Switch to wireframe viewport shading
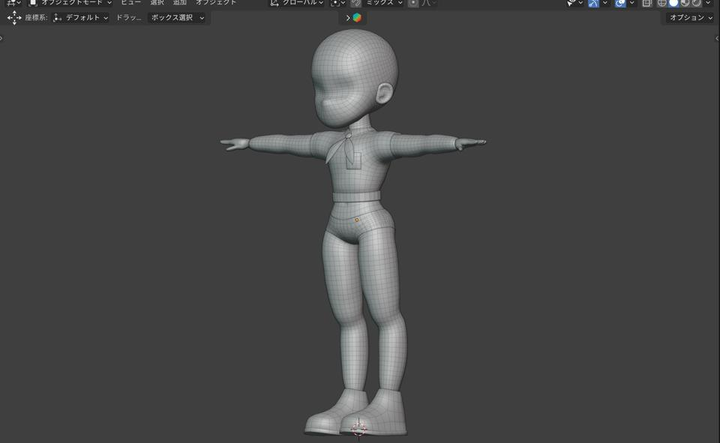 662,3
